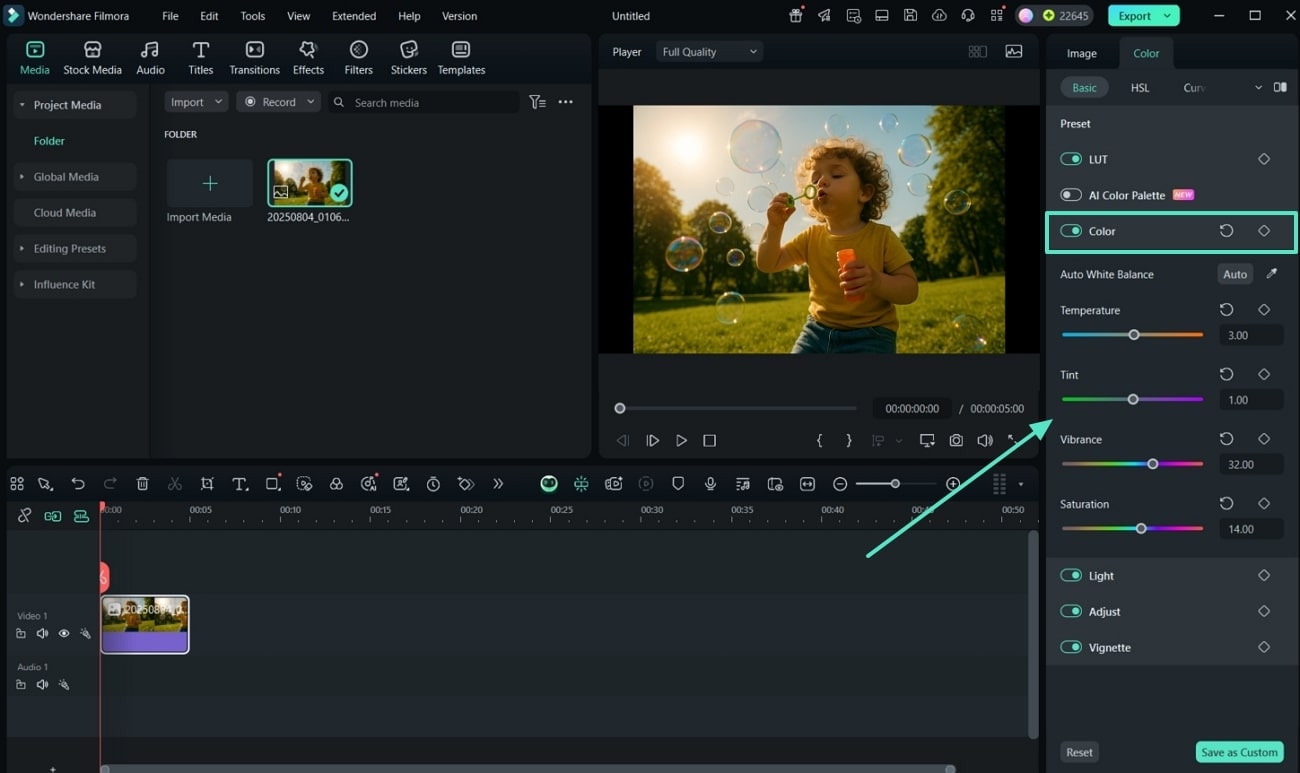This screenshot has height=773, width=1300.
Task: Open the Effects tab
Action: 308,58
